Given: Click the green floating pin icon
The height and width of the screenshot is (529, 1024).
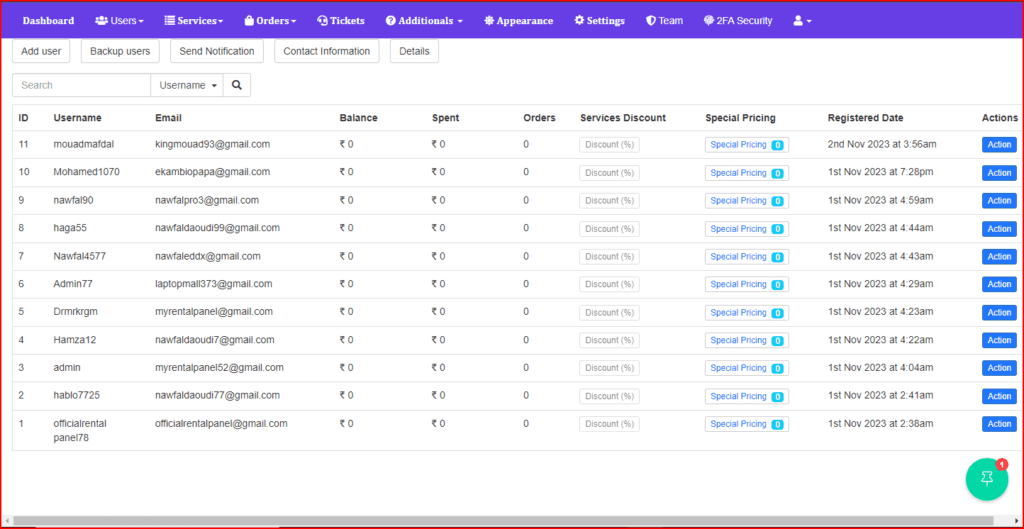Looking at the screenshot, I should (987, 480).
